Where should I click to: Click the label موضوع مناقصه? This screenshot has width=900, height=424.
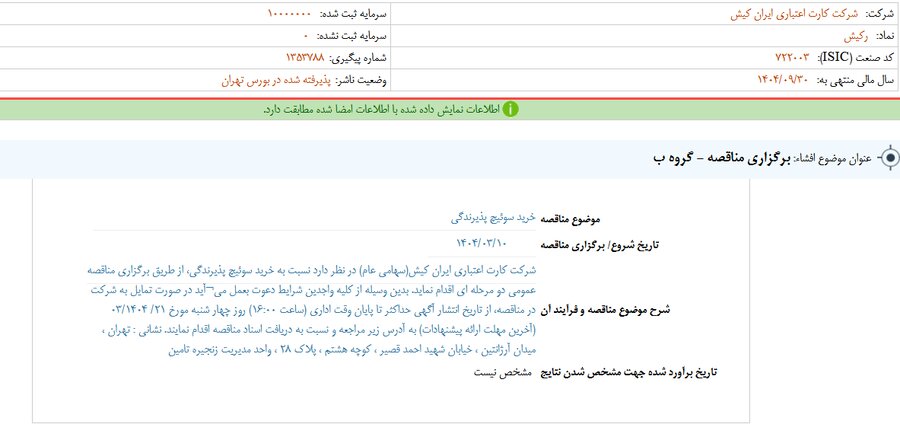click(569, 220)
